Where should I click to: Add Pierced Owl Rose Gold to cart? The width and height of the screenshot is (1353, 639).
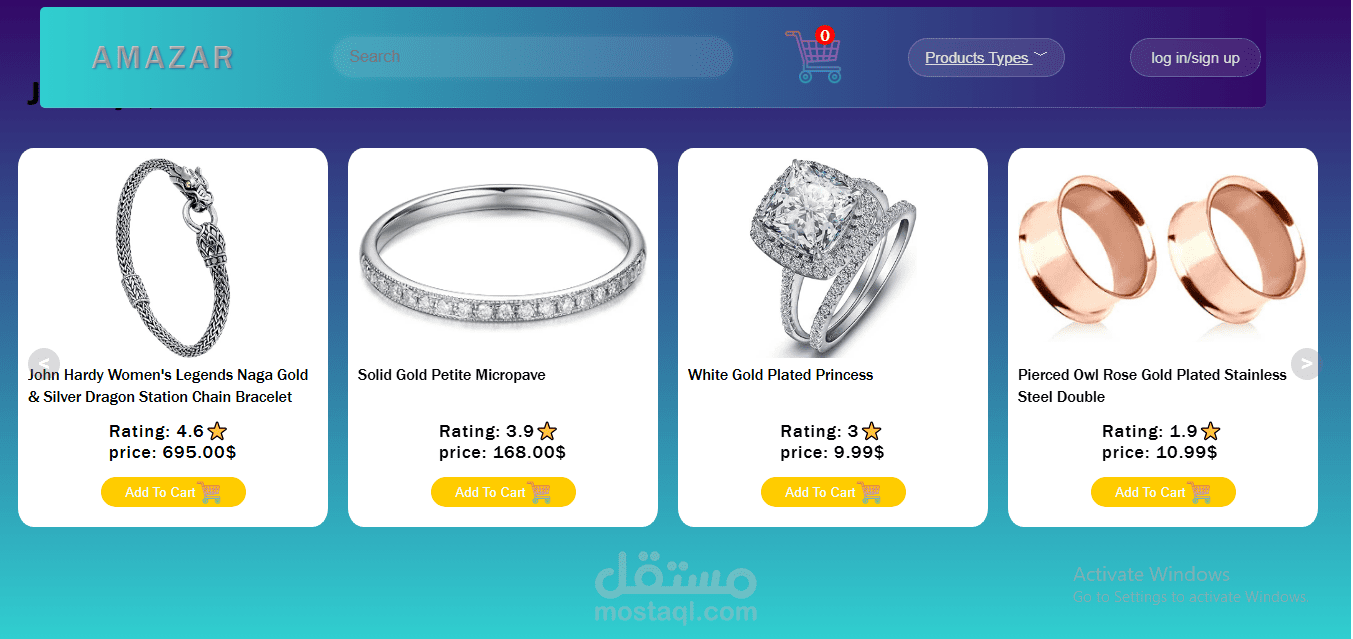click(x=1163, y=492)
